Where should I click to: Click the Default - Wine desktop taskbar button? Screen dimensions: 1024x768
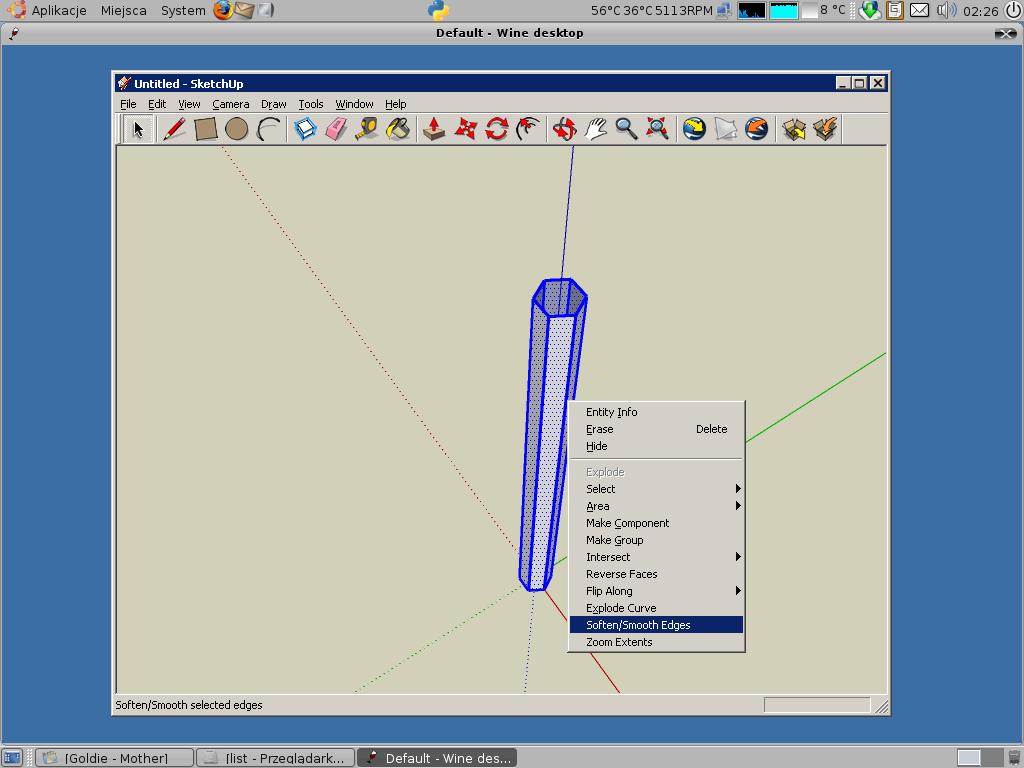(x=437, y=758)
